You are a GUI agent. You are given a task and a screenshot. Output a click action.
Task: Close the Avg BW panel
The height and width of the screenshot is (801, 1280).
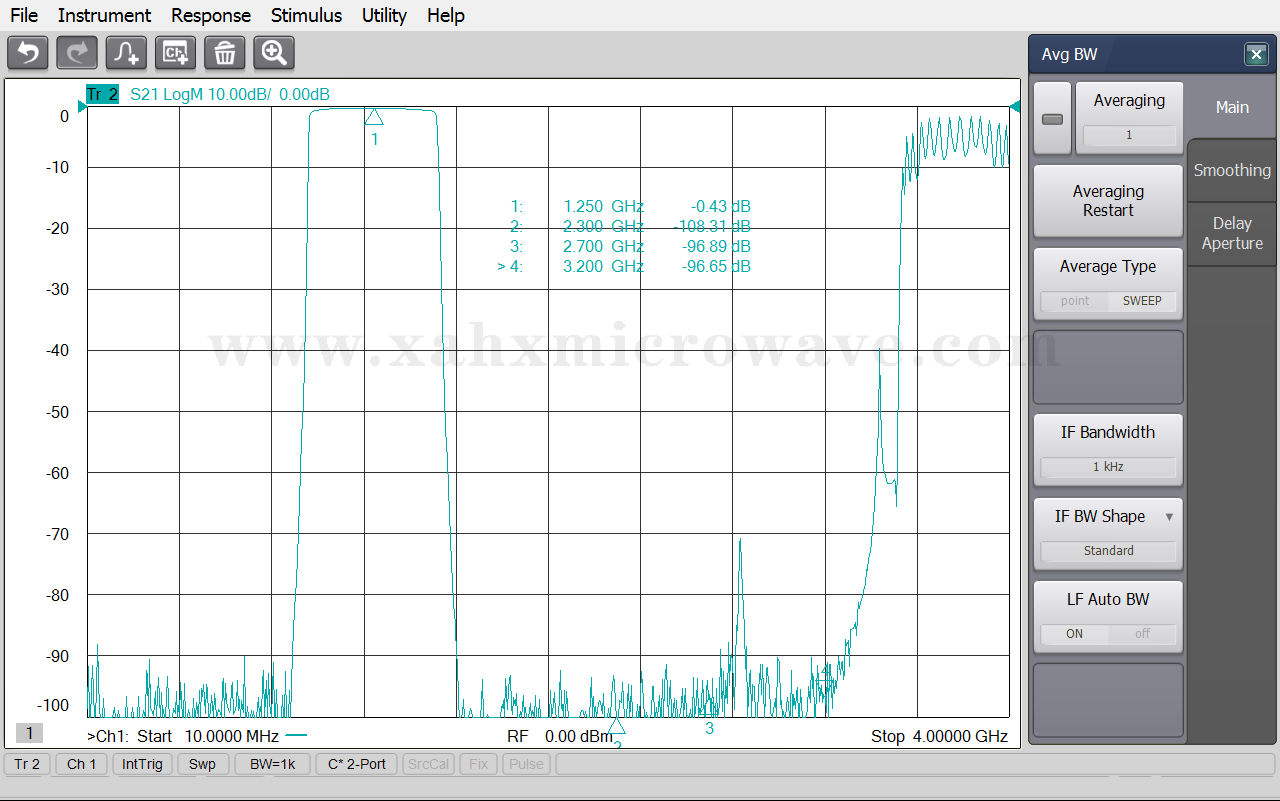(x=1256, y=55)
